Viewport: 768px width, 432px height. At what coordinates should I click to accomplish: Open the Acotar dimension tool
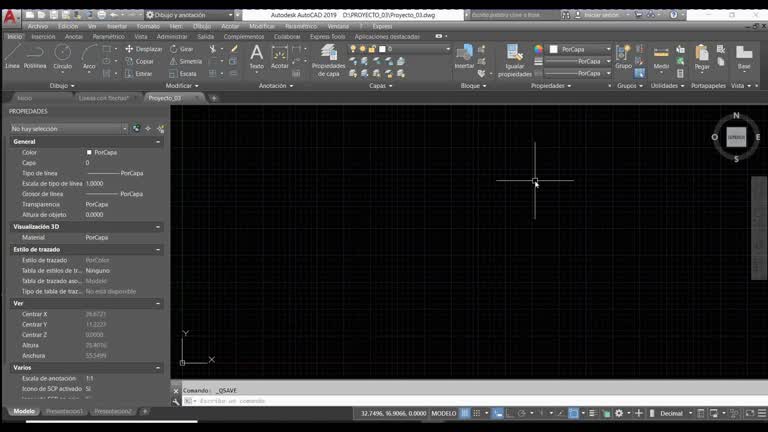coord(279,57)
